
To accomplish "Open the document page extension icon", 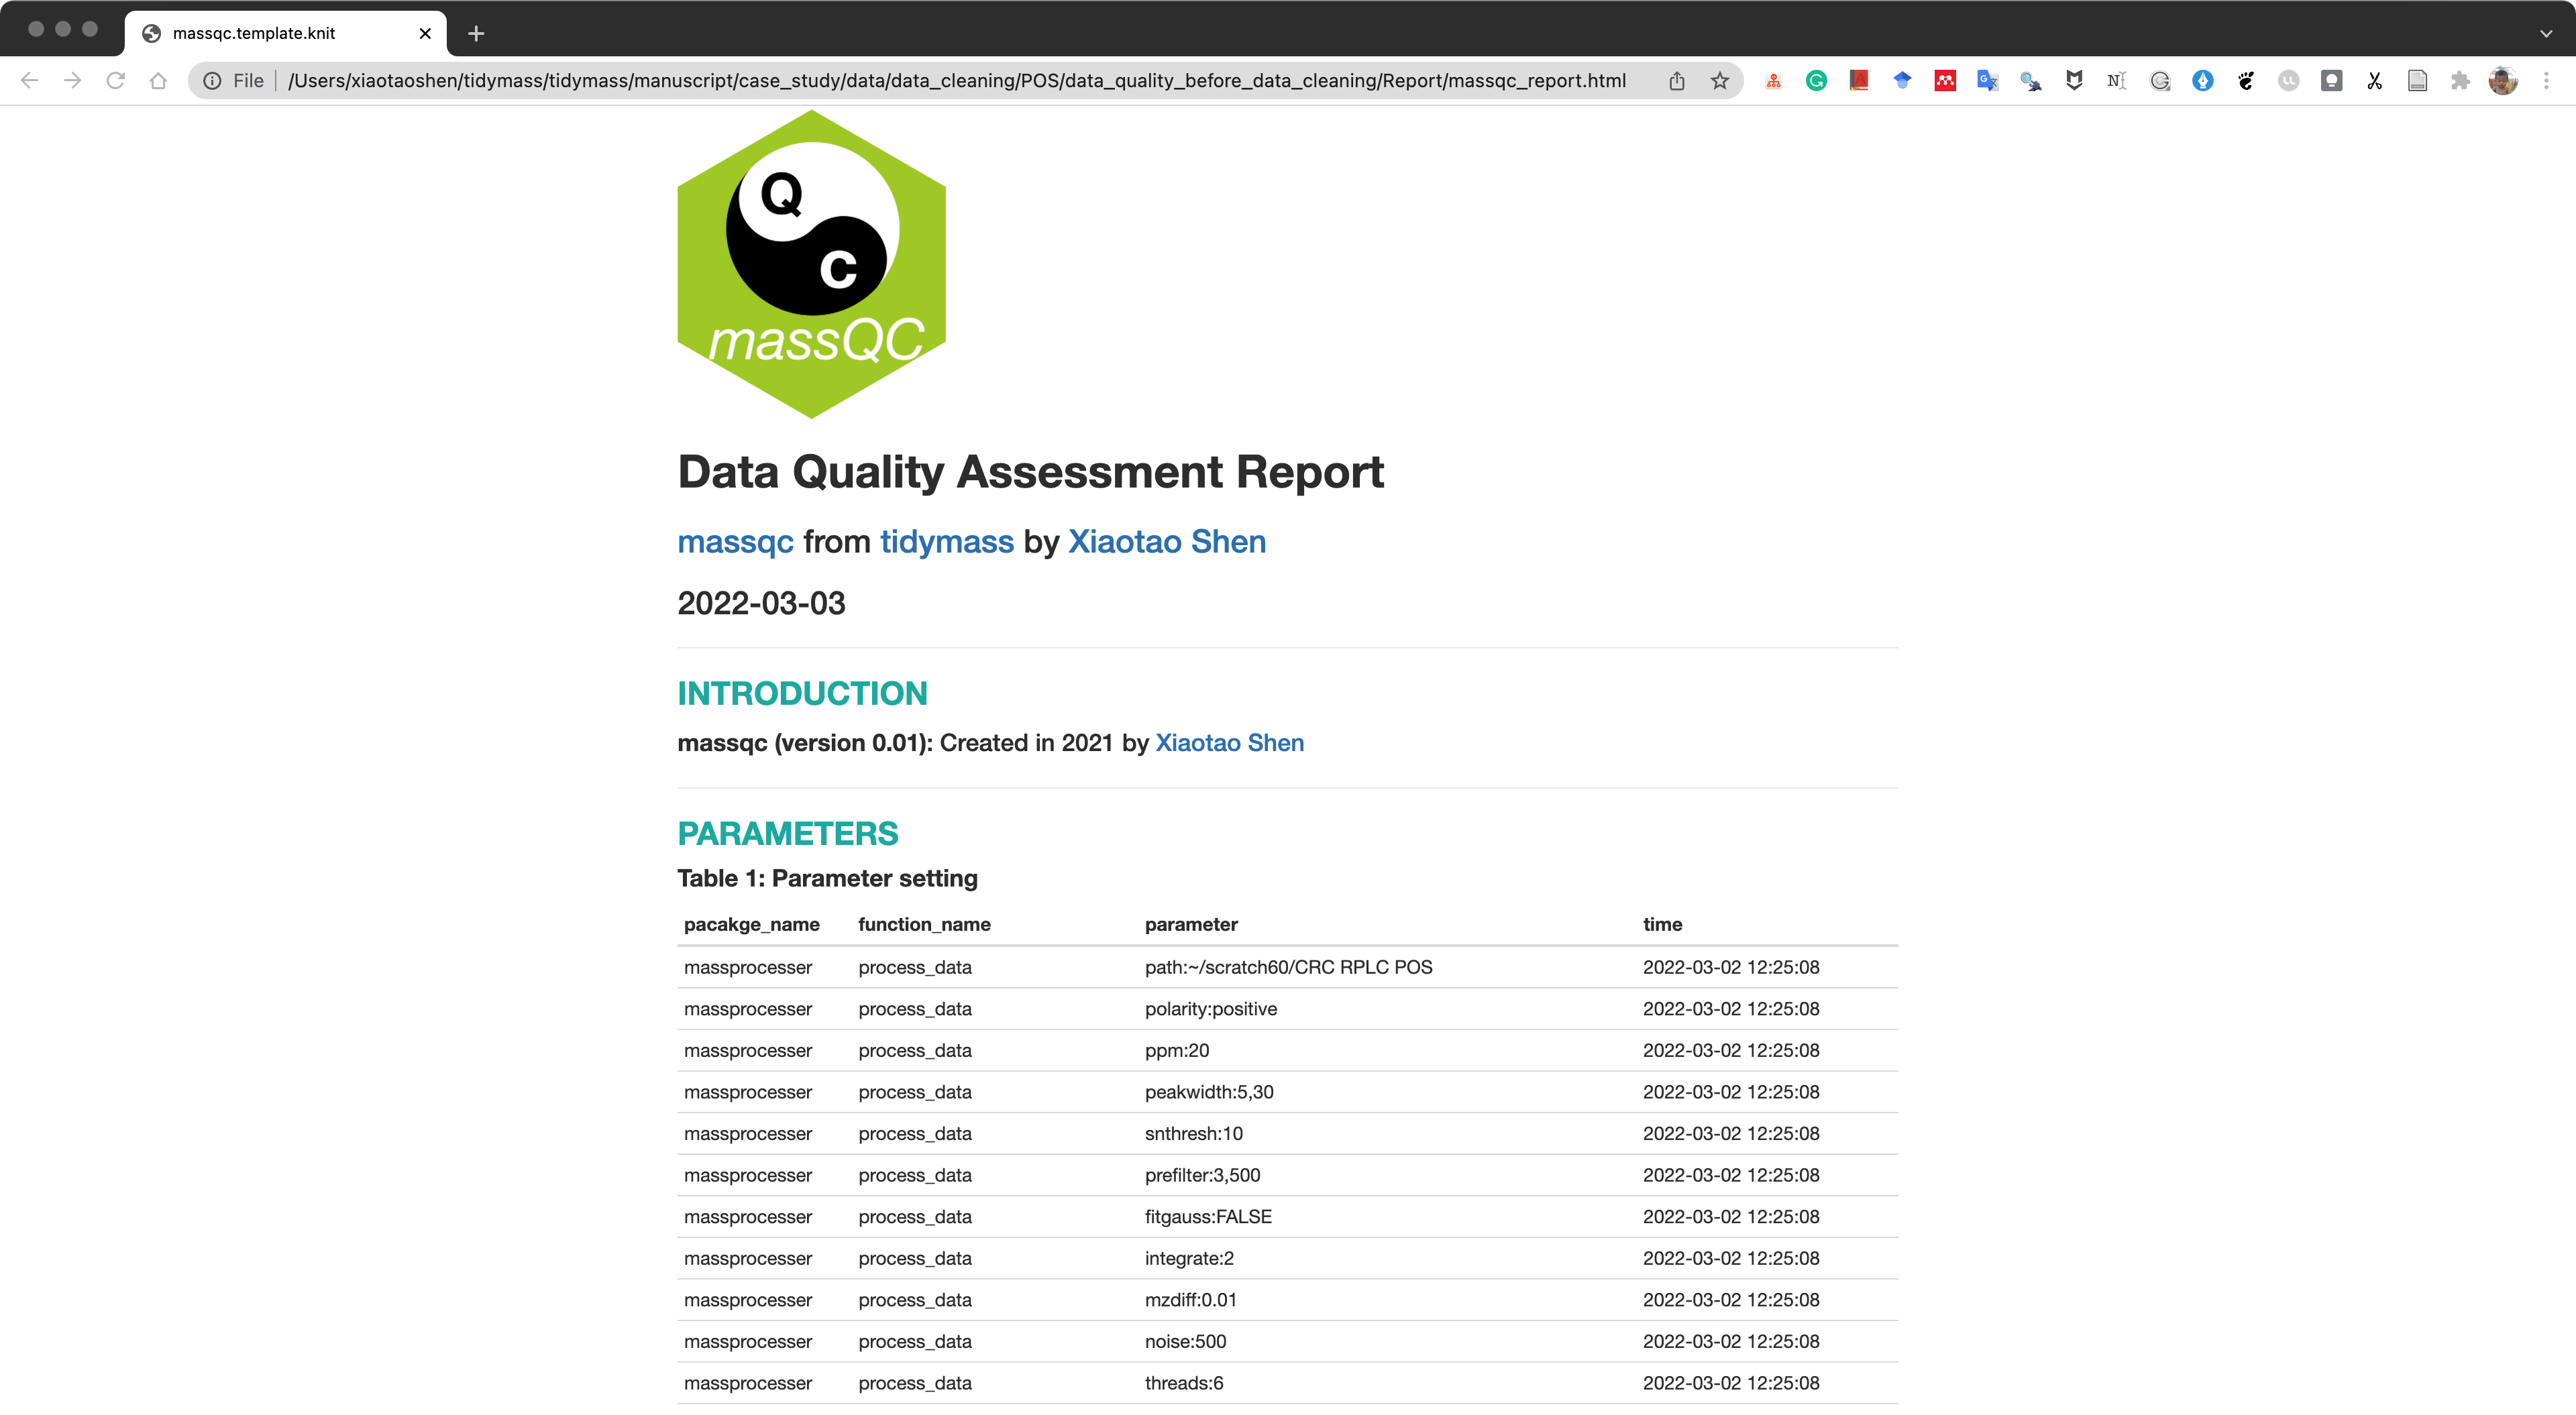I will click(2418, 81).
